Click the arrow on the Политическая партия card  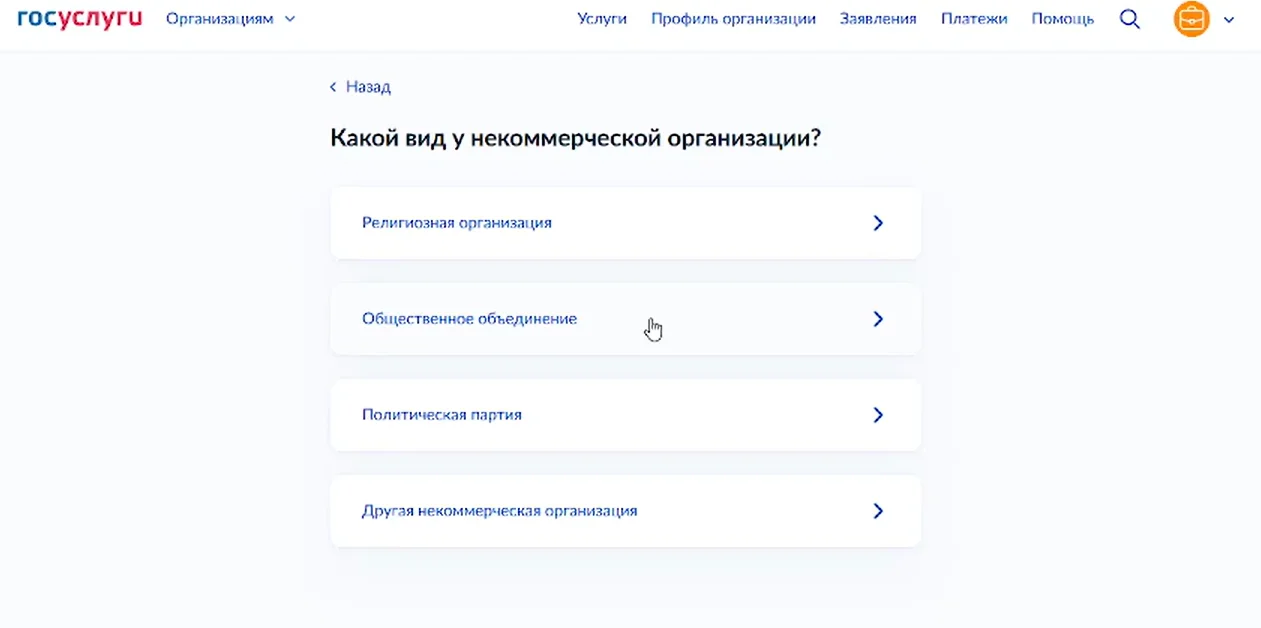point(878,415)
